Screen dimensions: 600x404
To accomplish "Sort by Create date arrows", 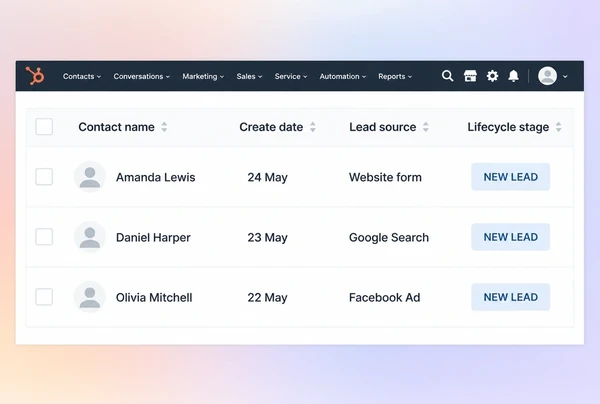I will (313, 127).
